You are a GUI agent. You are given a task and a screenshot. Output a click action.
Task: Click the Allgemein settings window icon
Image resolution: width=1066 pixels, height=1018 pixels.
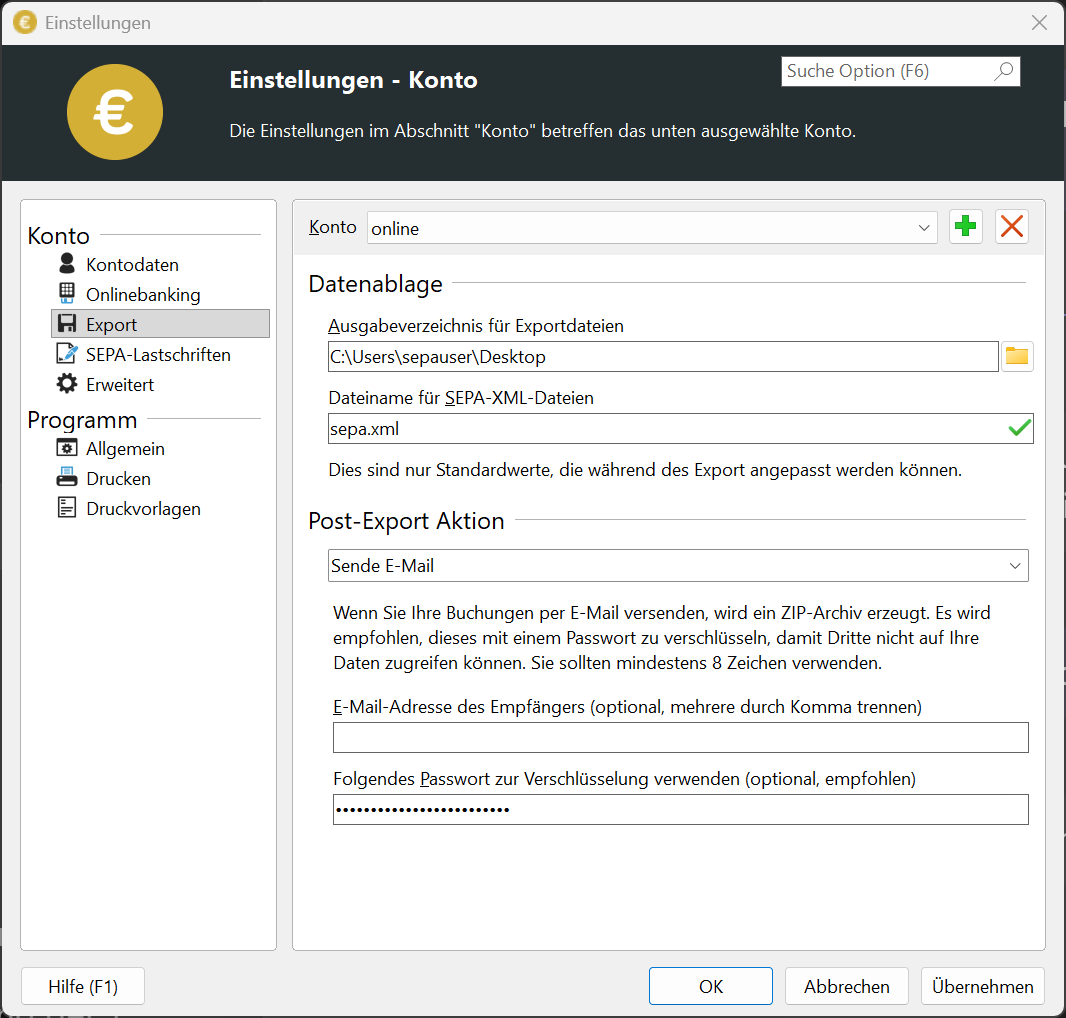click(67, 448)
